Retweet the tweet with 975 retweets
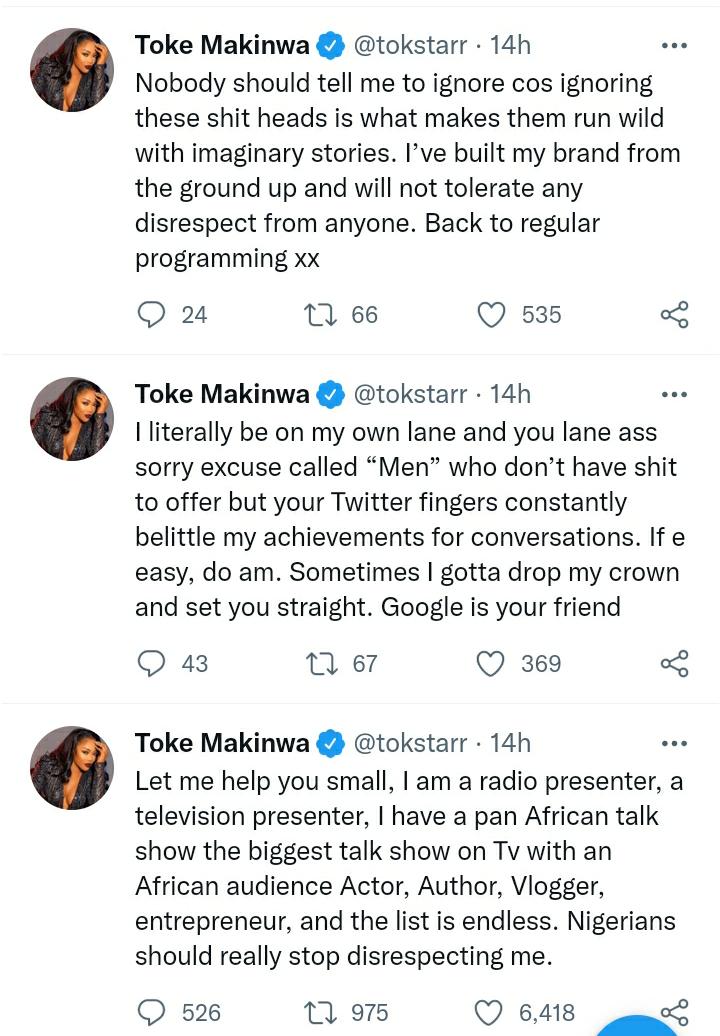The height and width of the screenshot is (1036, 720). tap(320, 1012)
